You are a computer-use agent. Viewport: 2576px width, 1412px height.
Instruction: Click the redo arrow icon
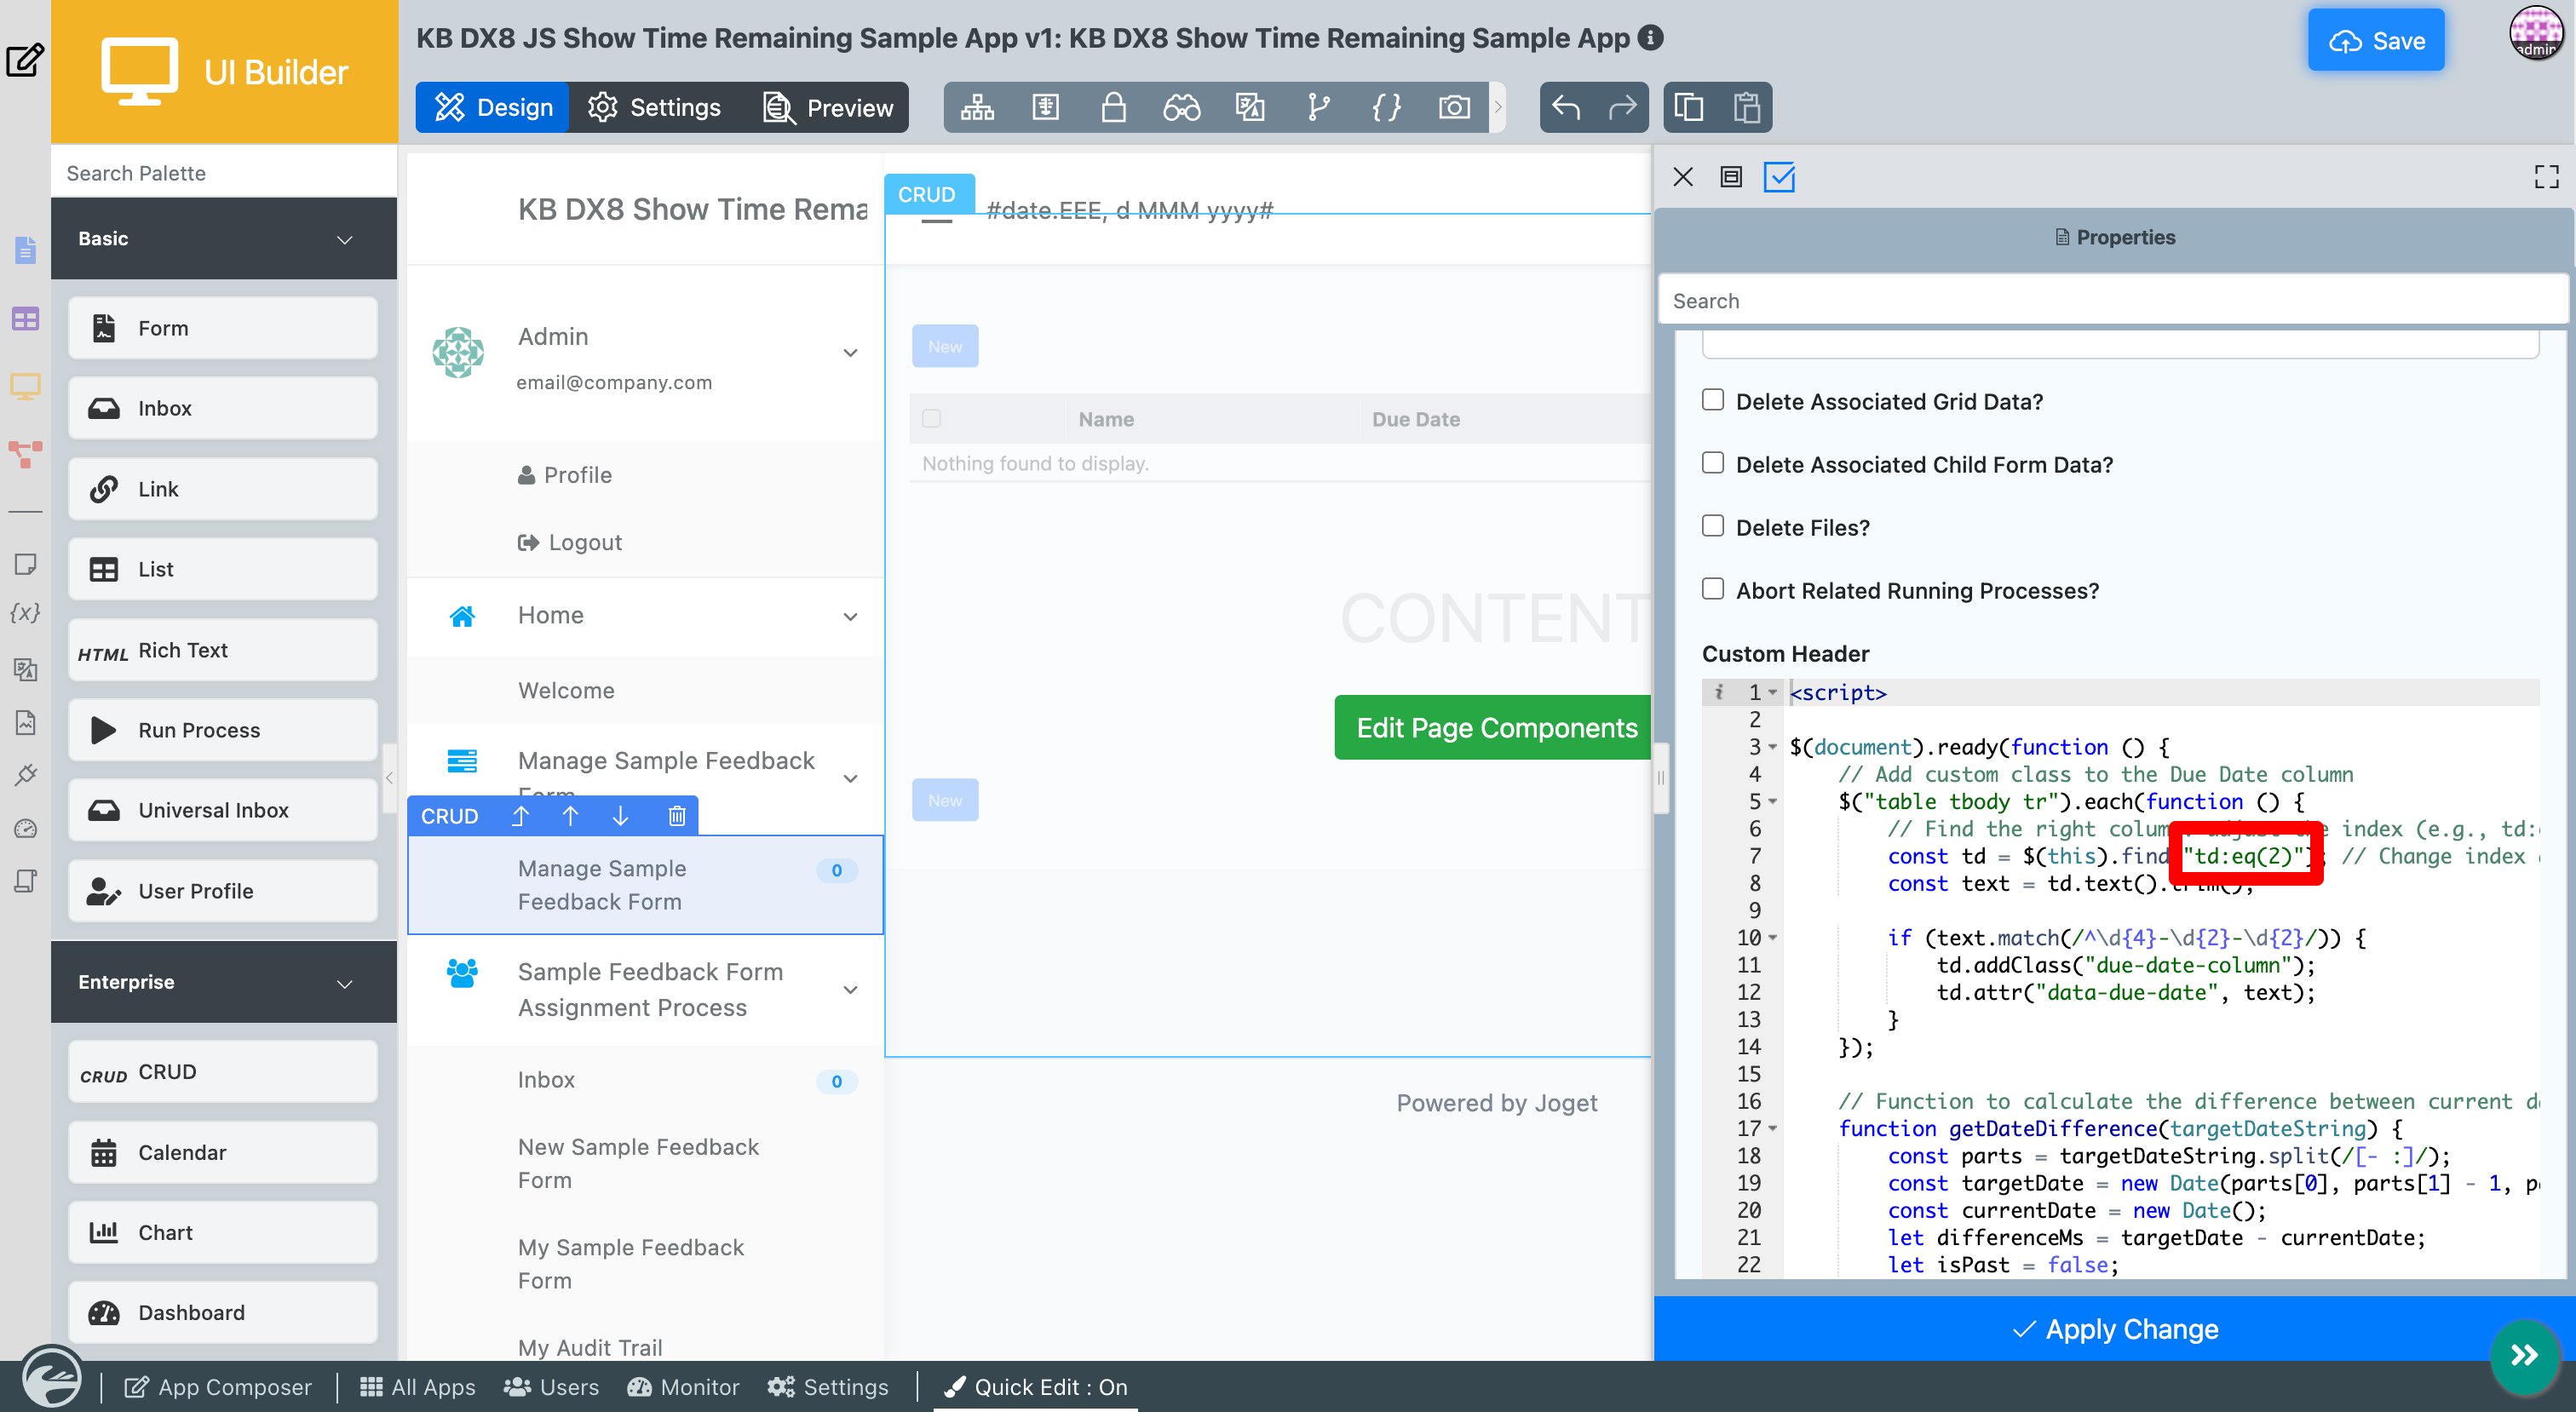pyautogui.click(x=1622, y=107)
